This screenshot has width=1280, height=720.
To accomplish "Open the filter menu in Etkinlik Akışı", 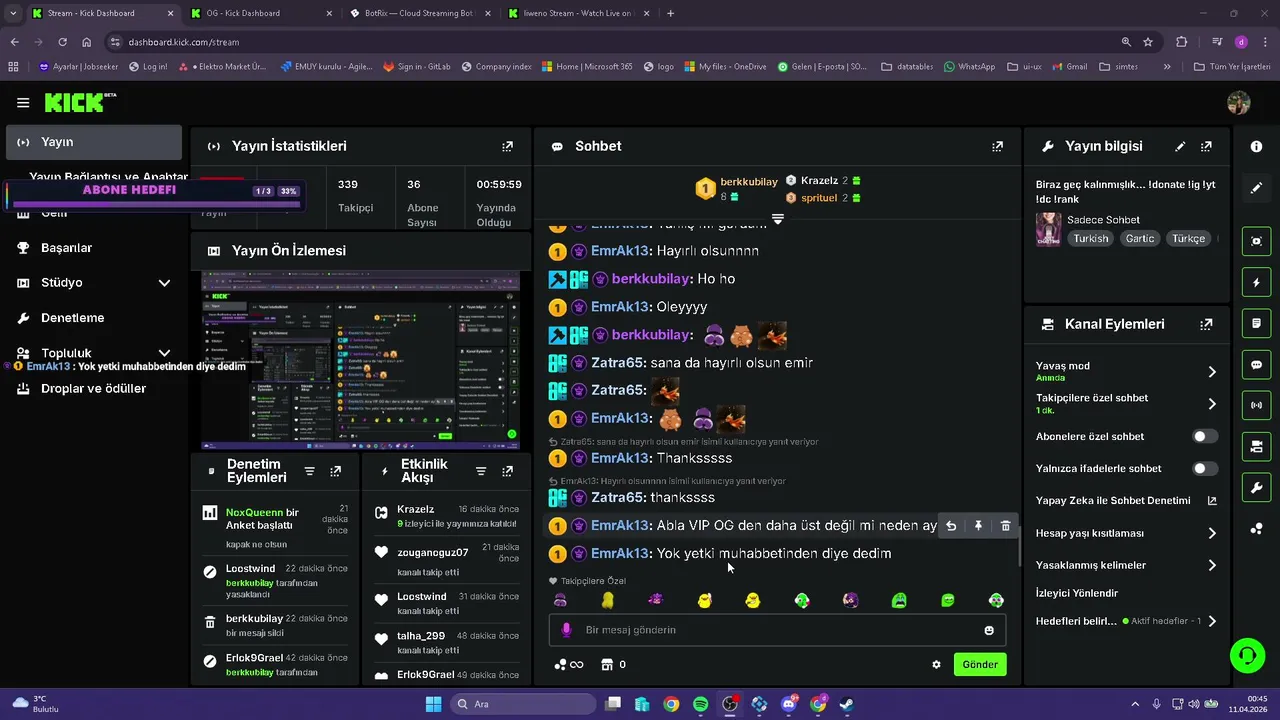I will click(x=481, y=471).
